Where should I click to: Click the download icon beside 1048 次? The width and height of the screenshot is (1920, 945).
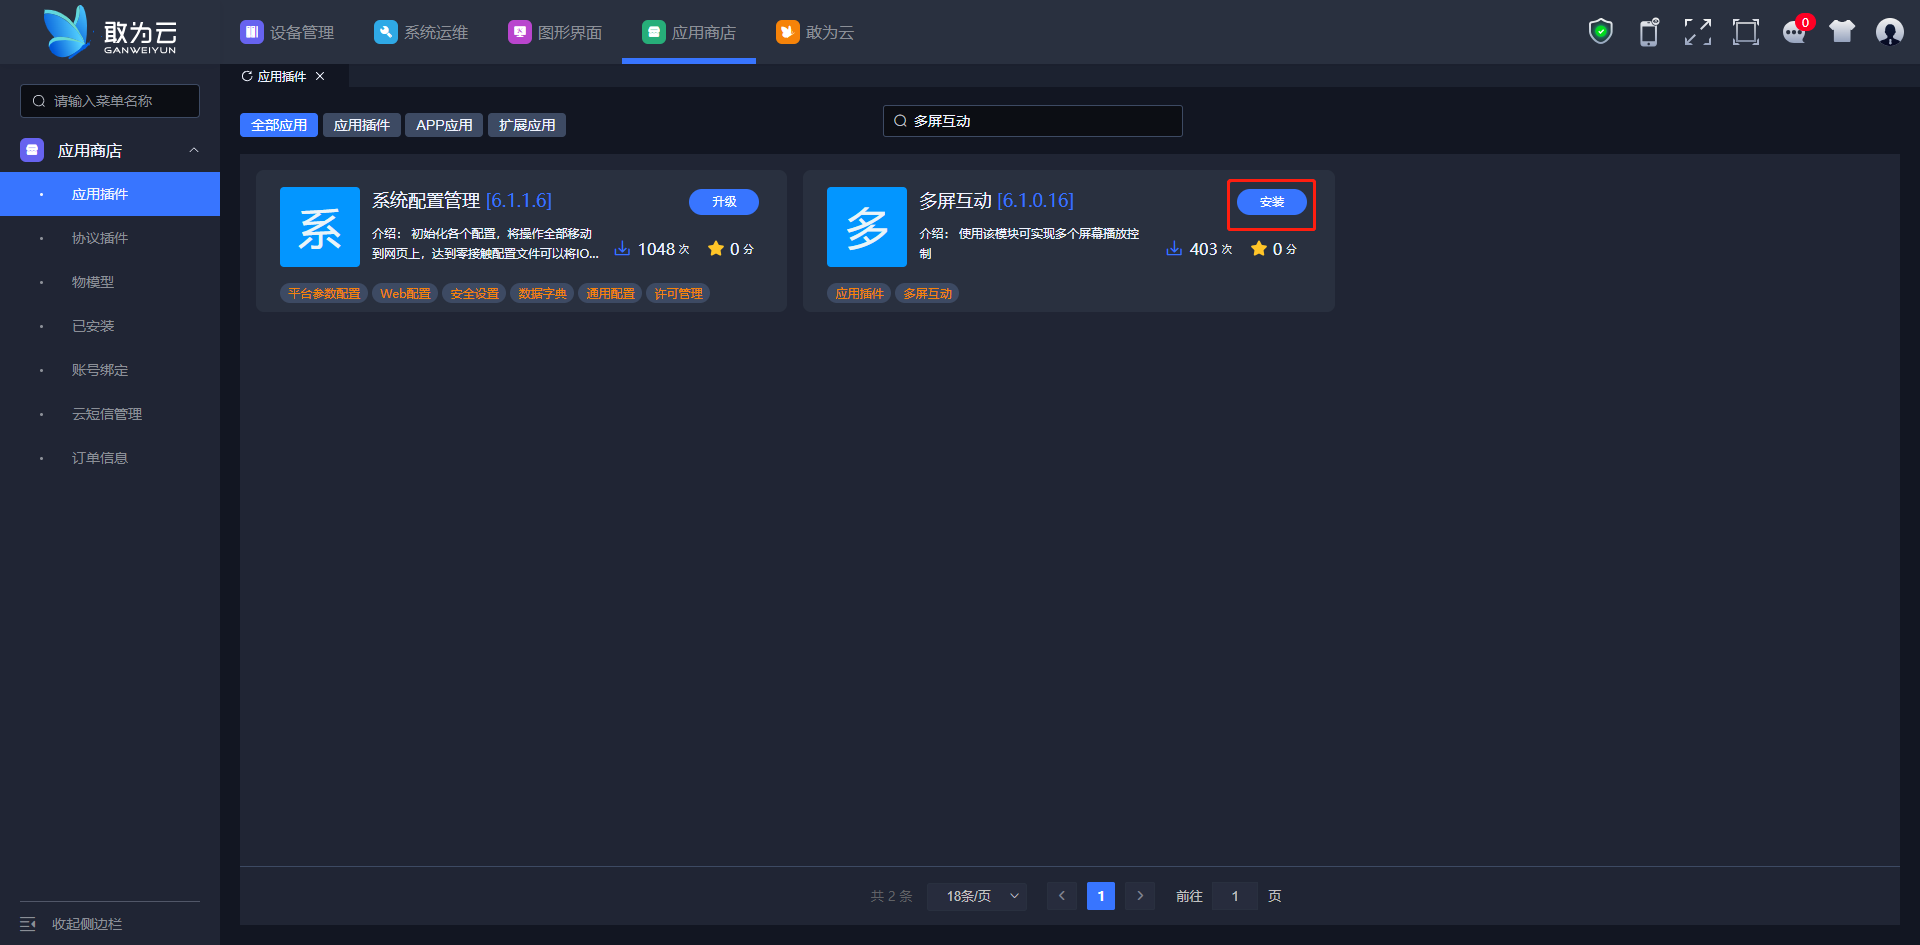622,248
